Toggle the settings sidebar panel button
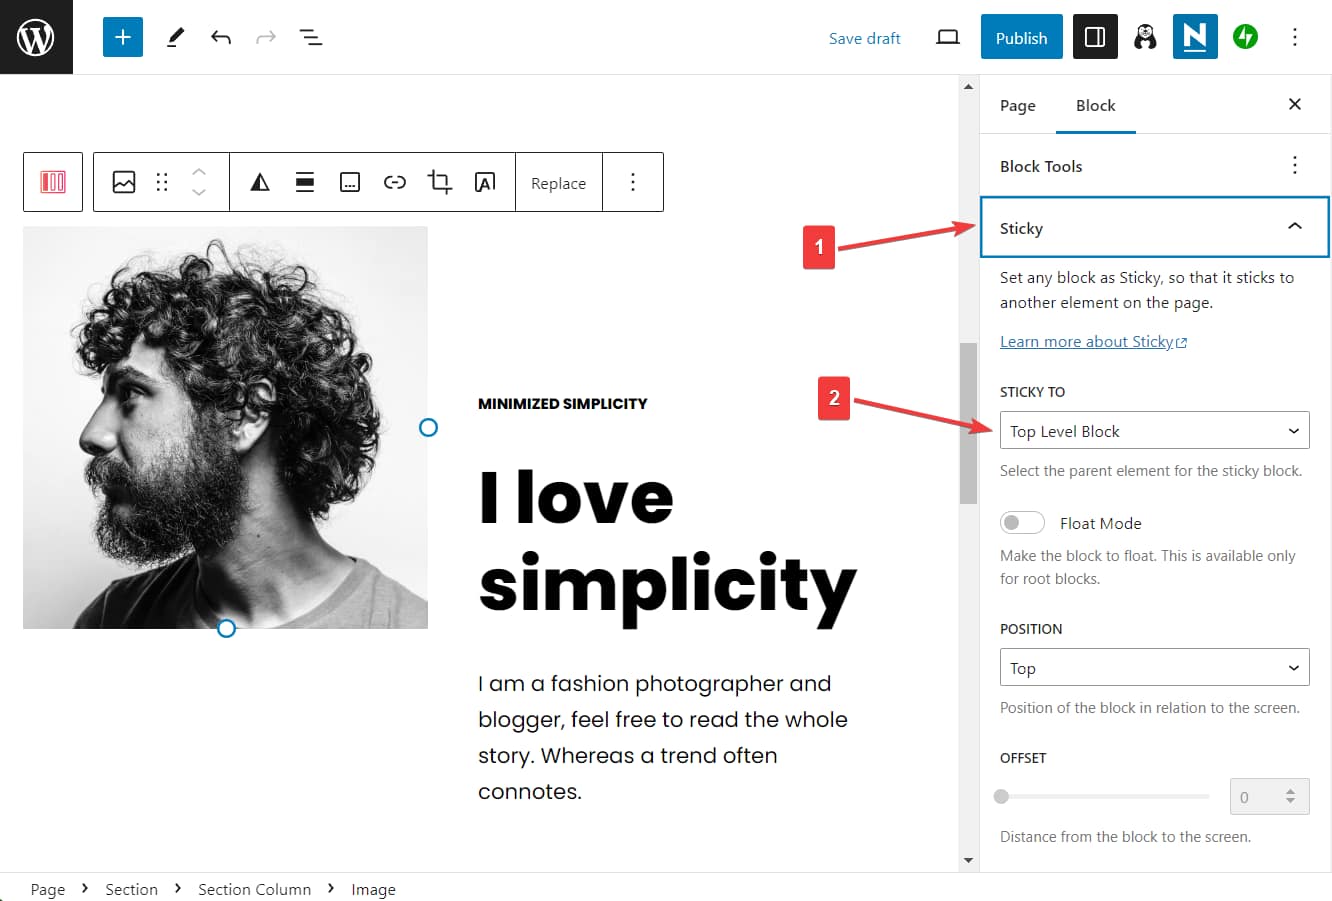 [1095, 37]
